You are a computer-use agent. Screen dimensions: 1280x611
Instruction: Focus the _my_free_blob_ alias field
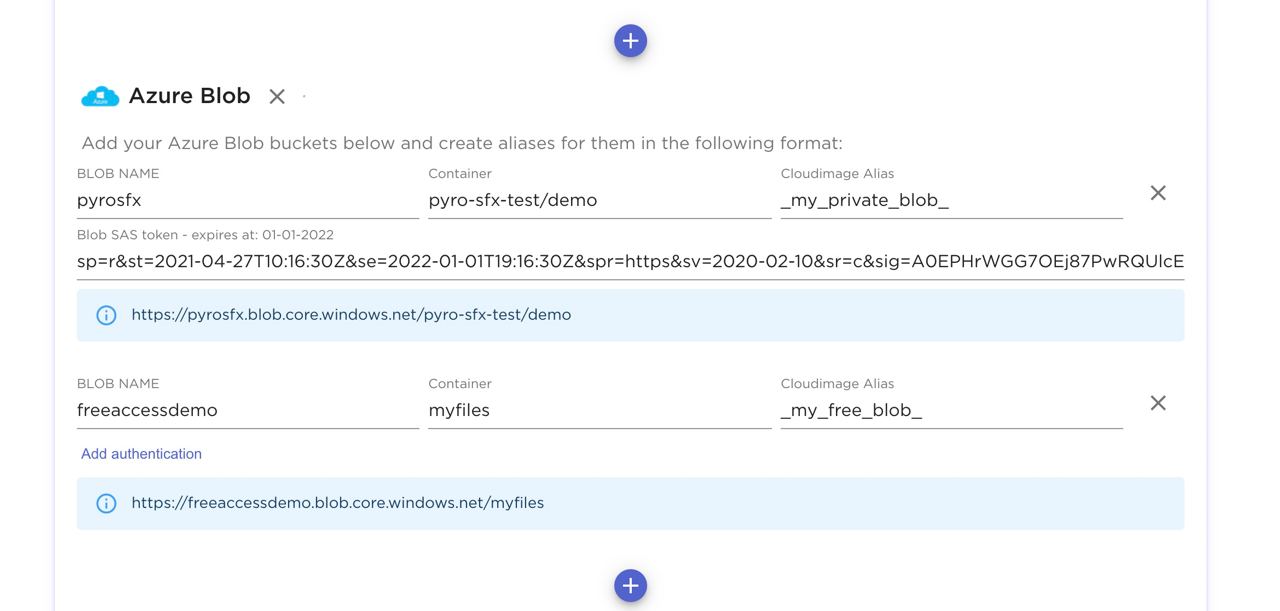950,410
